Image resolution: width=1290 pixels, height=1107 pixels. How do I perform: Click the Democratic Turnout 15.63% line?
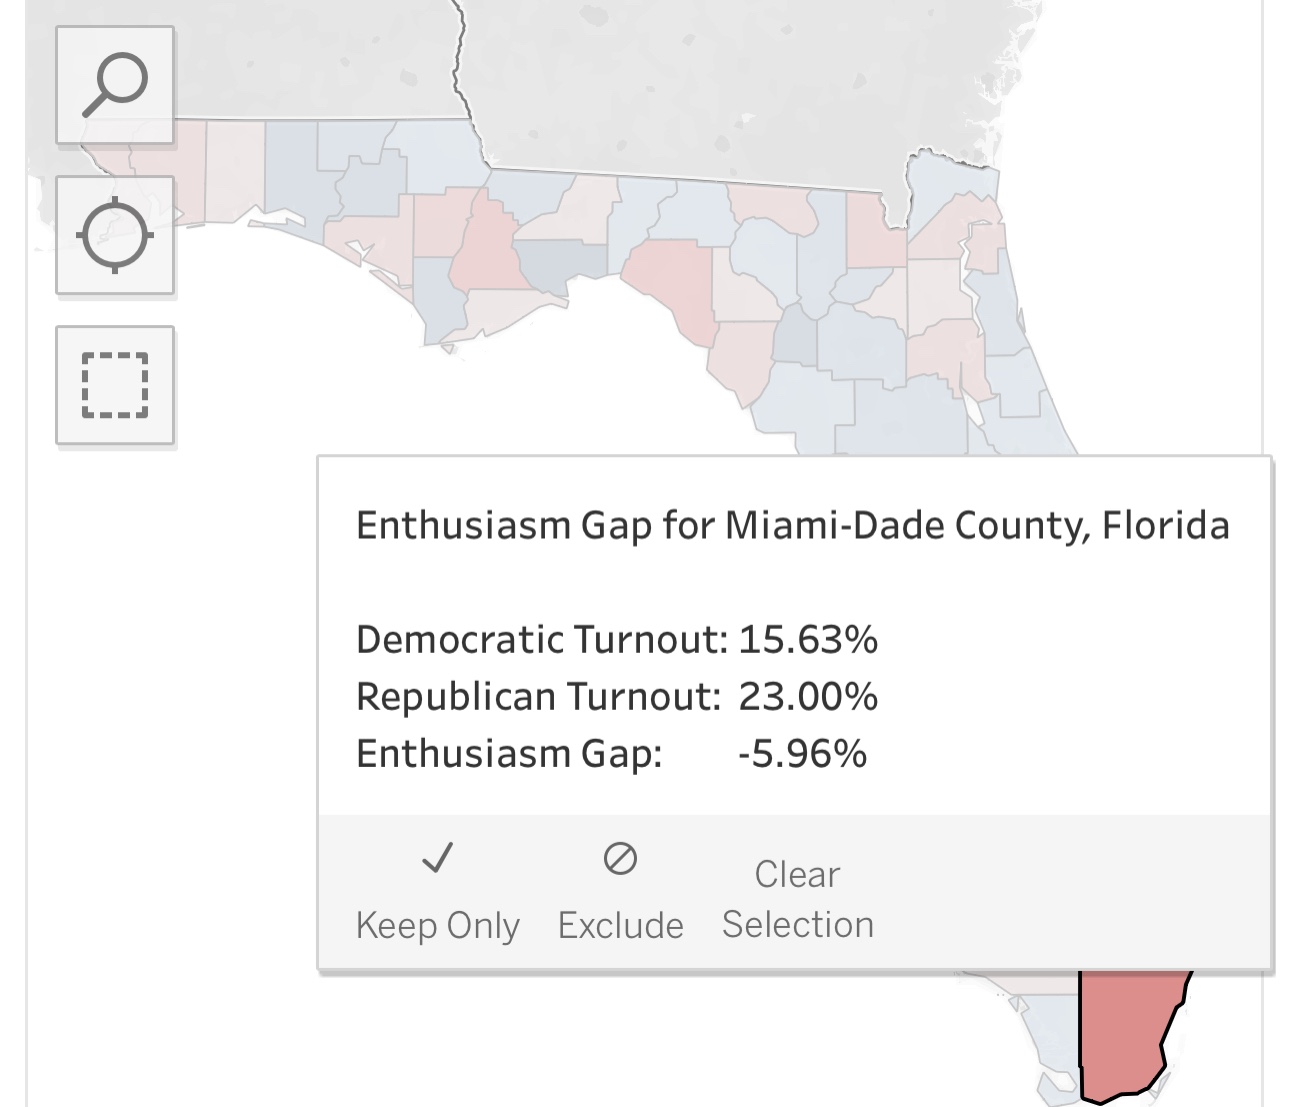616,639
